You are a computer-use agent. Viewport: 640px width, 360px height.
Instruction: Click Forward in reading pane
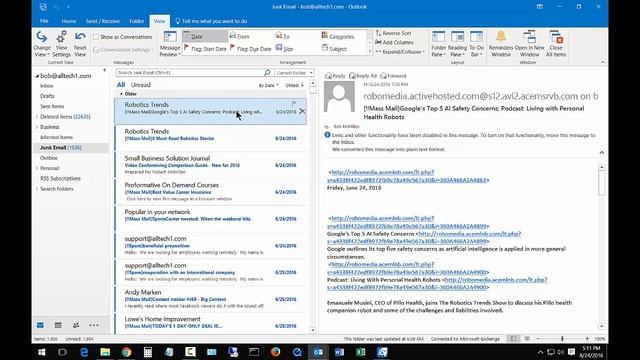(x=393, y=76)
